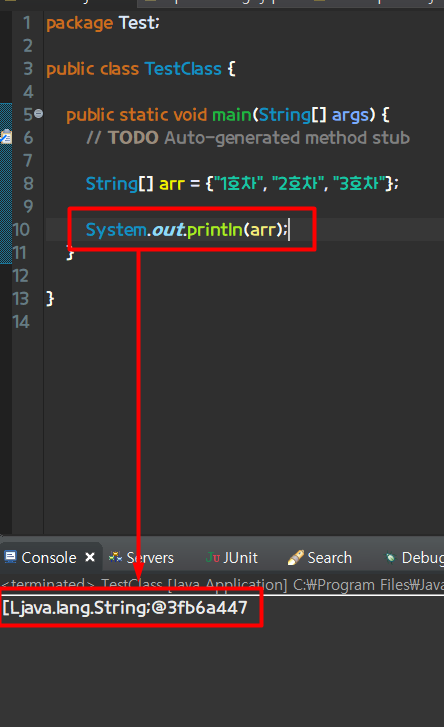Click the console output [Ljava.lang.String;@3fb6a447
444x727 pixels.
[125, 607]
